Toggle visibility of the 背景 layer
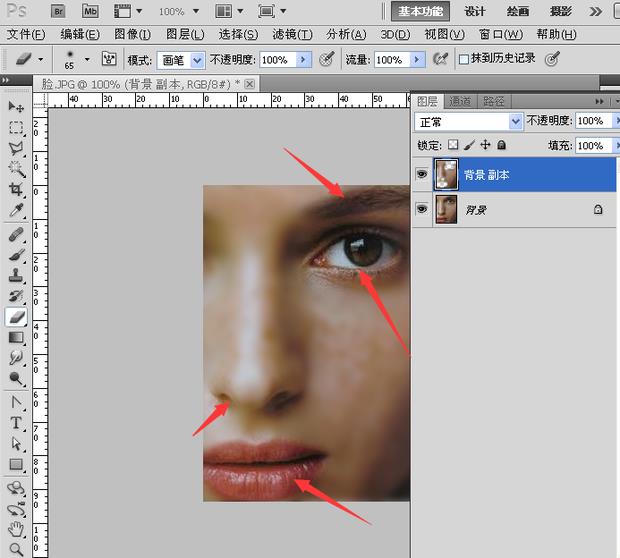Image resolution: width=620 pixels, height=558 pixels. pyautogui.click(x=421, y=210)
